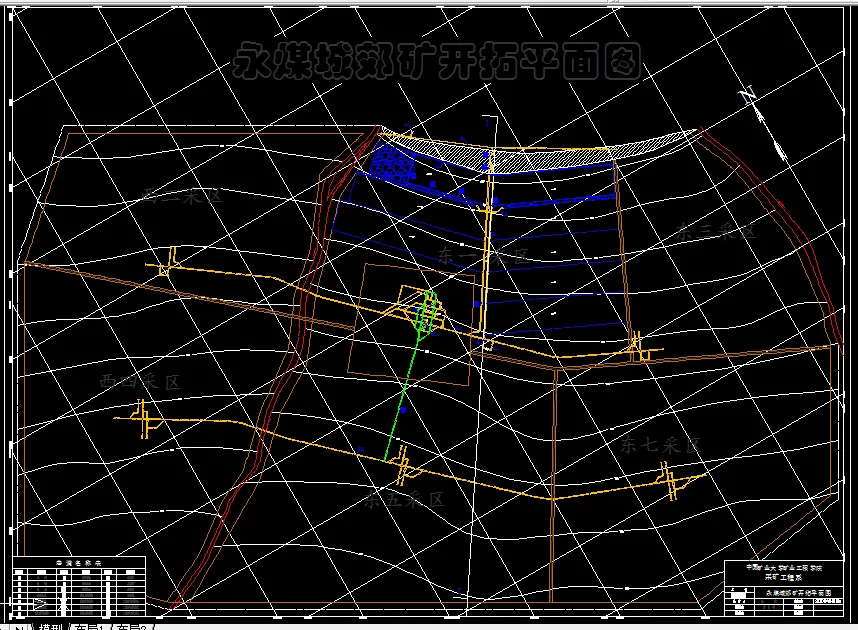
Task: Switch to the 模型 model tab
Action: tap(51, 627)
